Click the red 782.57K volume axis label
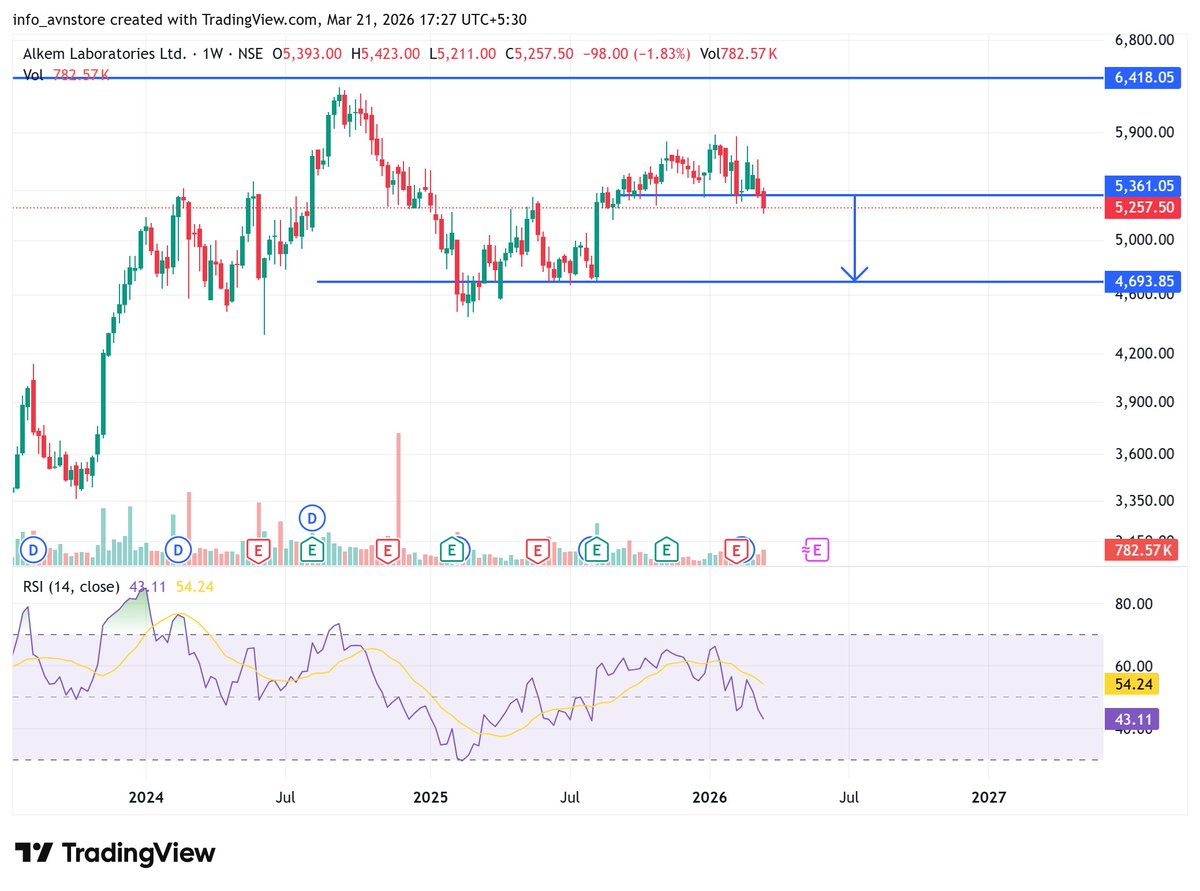Screen dimensions: 1200x891 click(x=1143, y=550)
